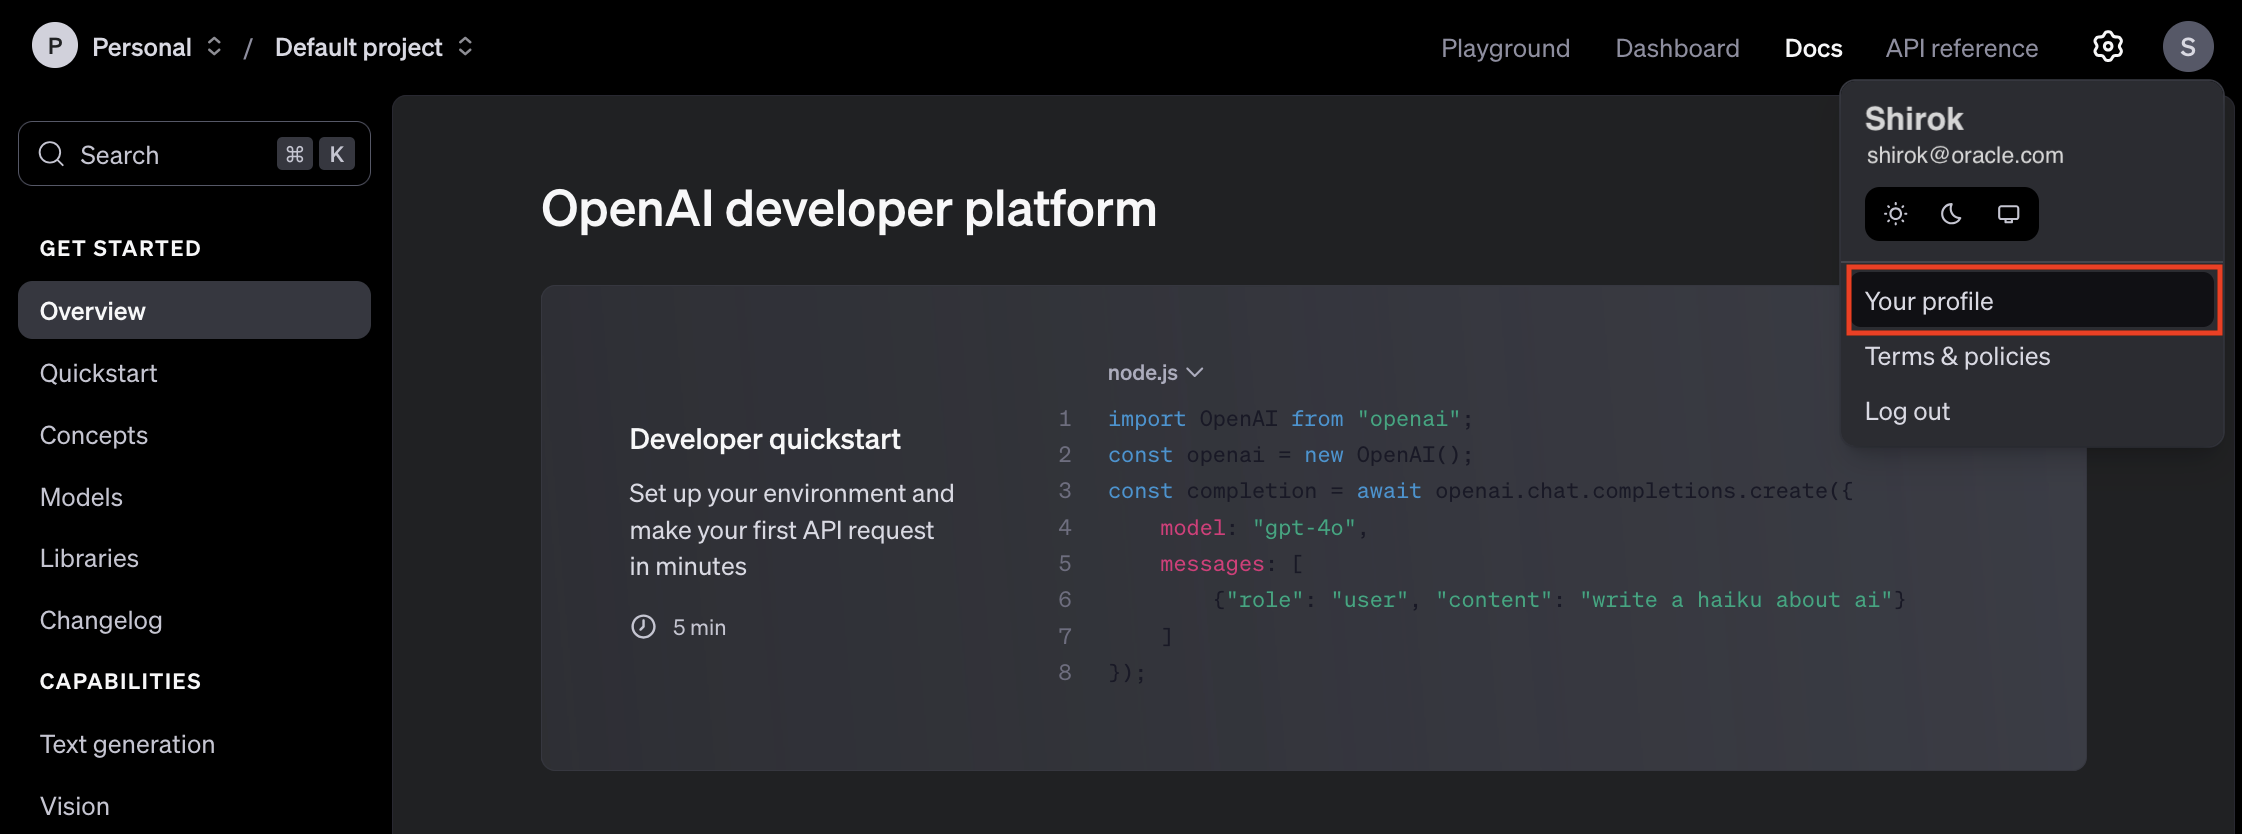Open the Developer quickstart card title

pos(765,439)
